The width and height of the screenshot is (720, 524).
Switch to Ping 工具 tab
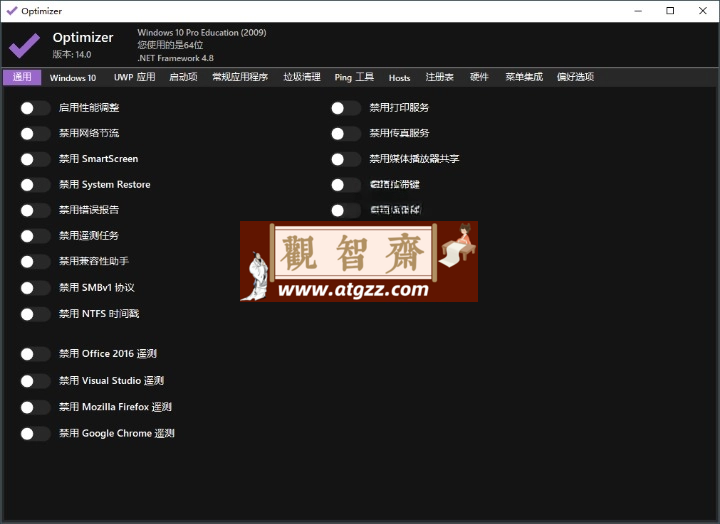(x=354, y=77)
